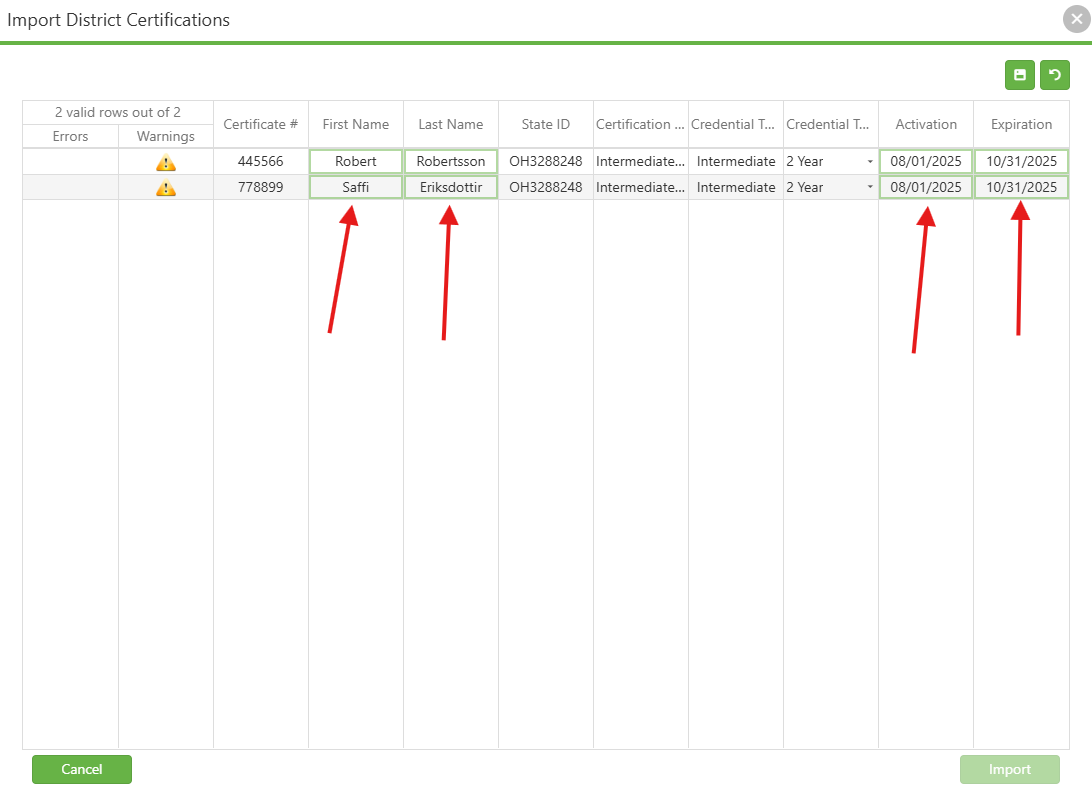Click the Import District Certifications title

pos(118,20)
